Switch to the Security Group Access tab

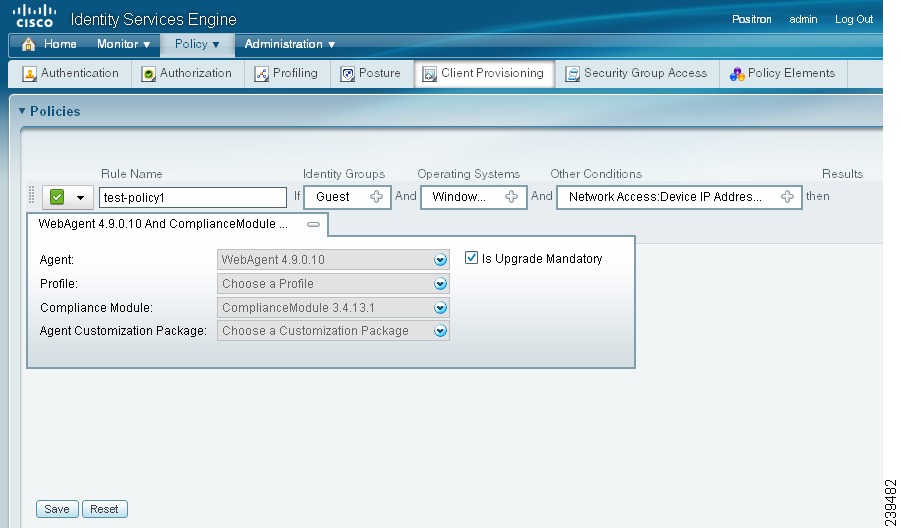(637, 74)
